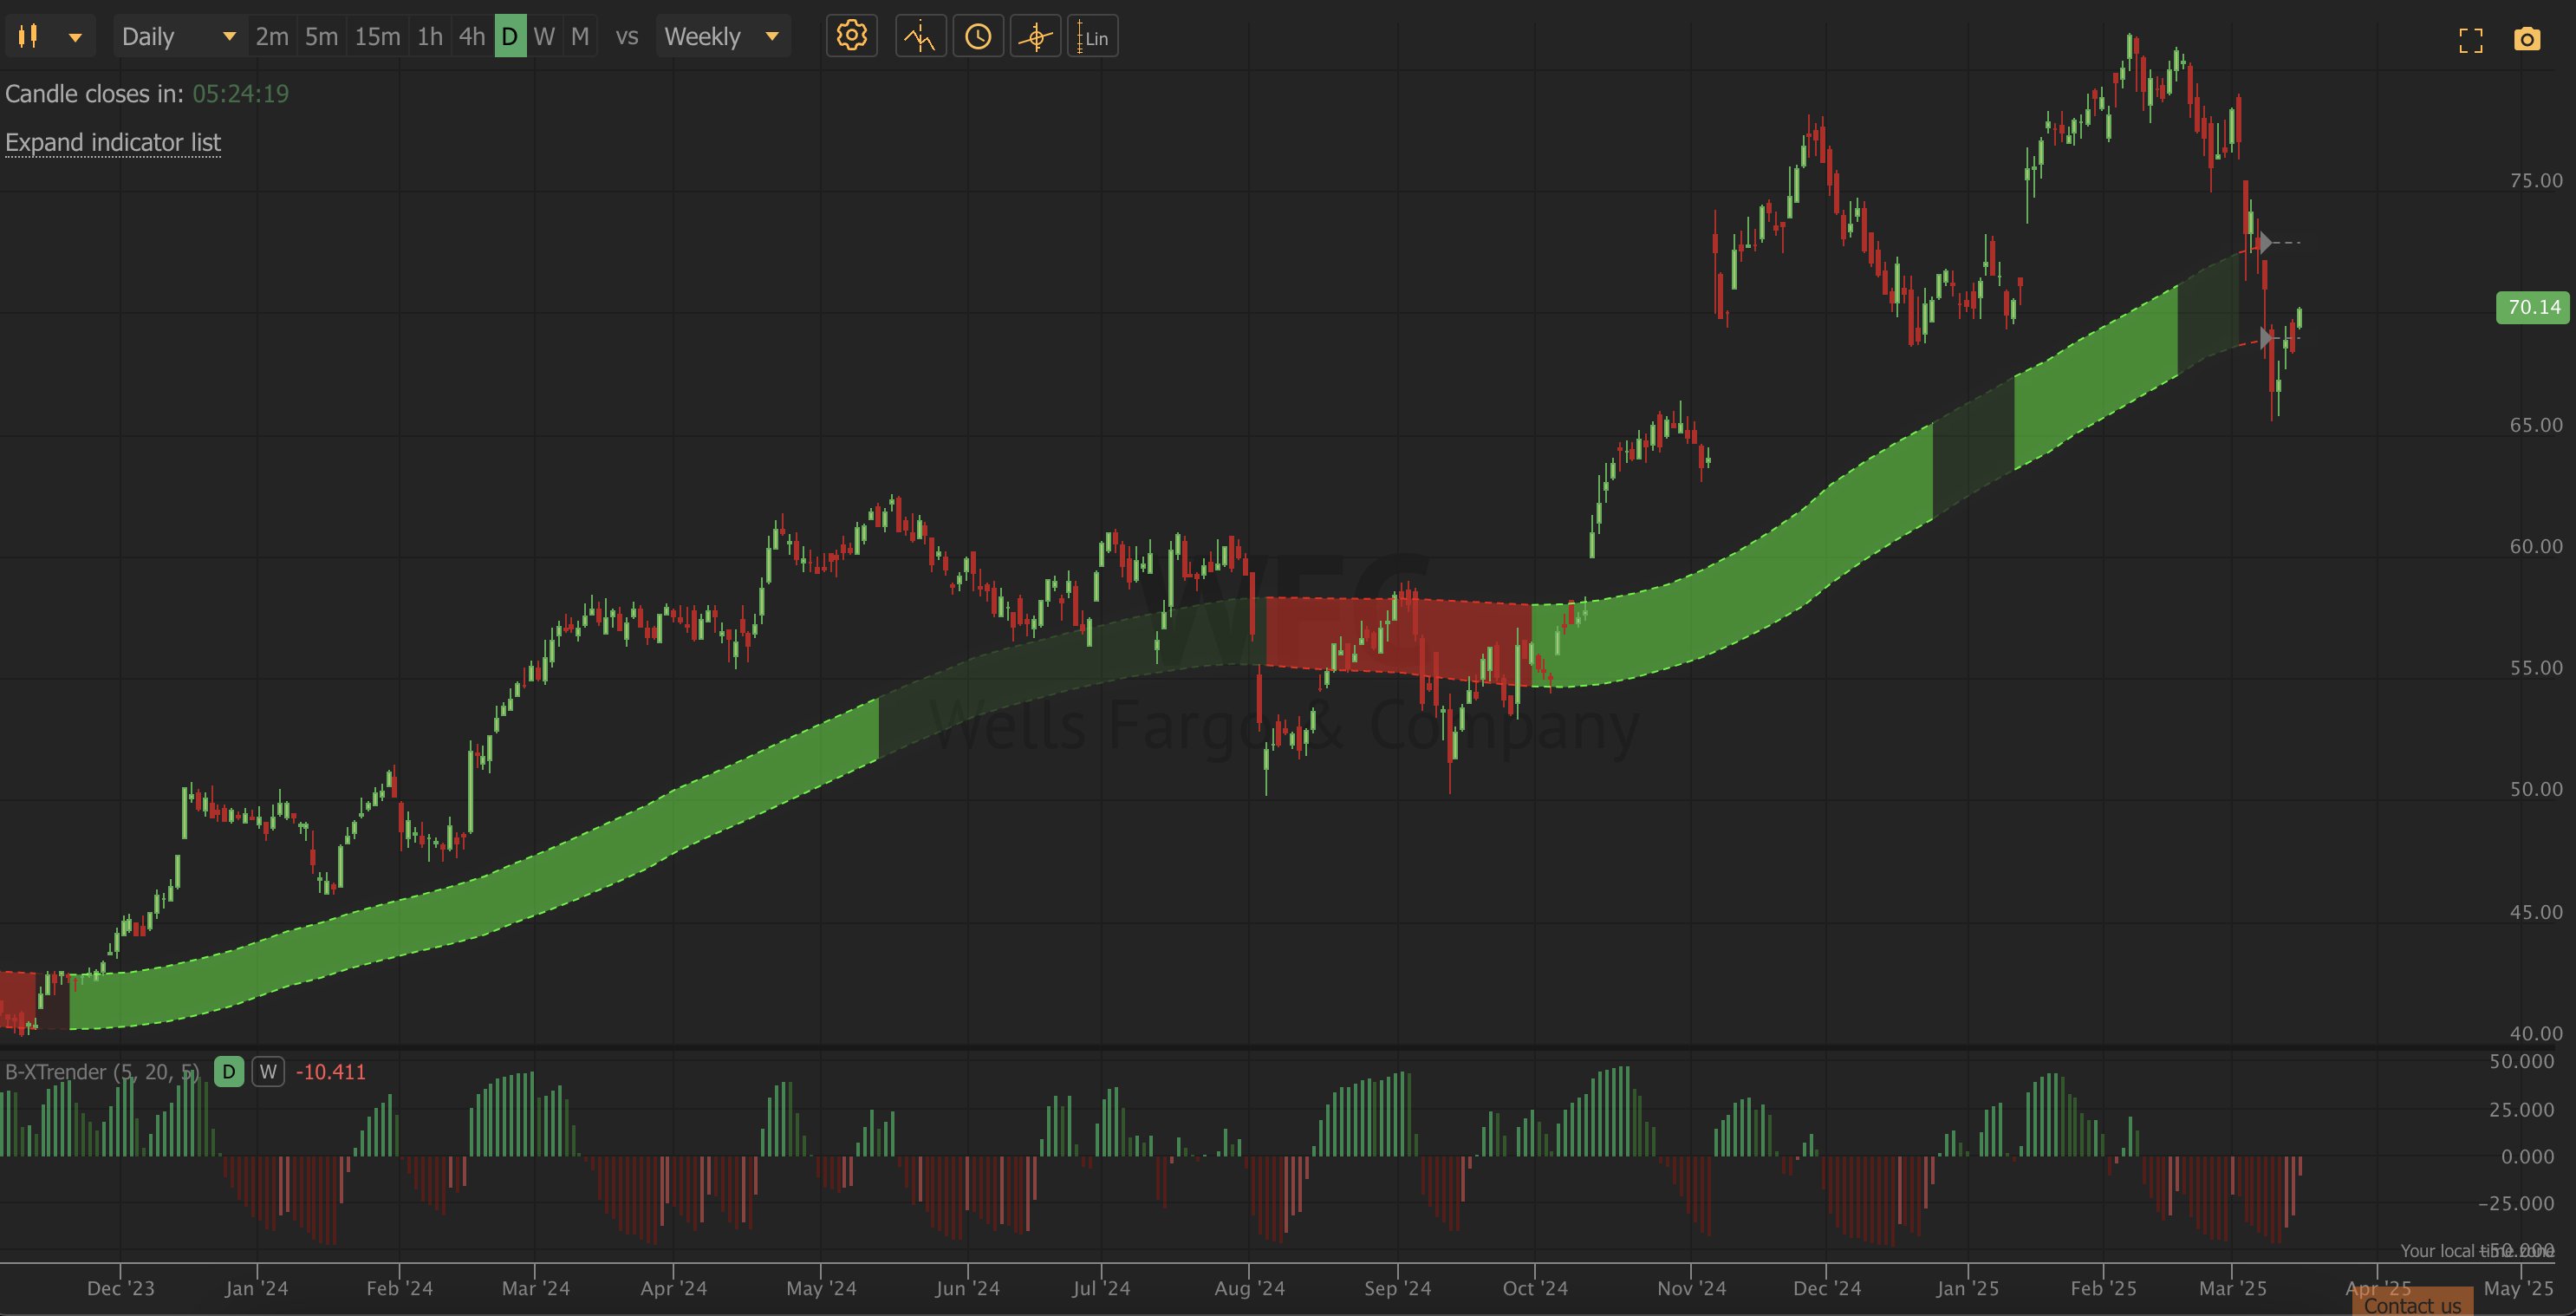The height and width of the screenshot is (1316, 2576).
Task: Toggle B-XTrender weekly W indicator
Action: tap(267, 1072)
